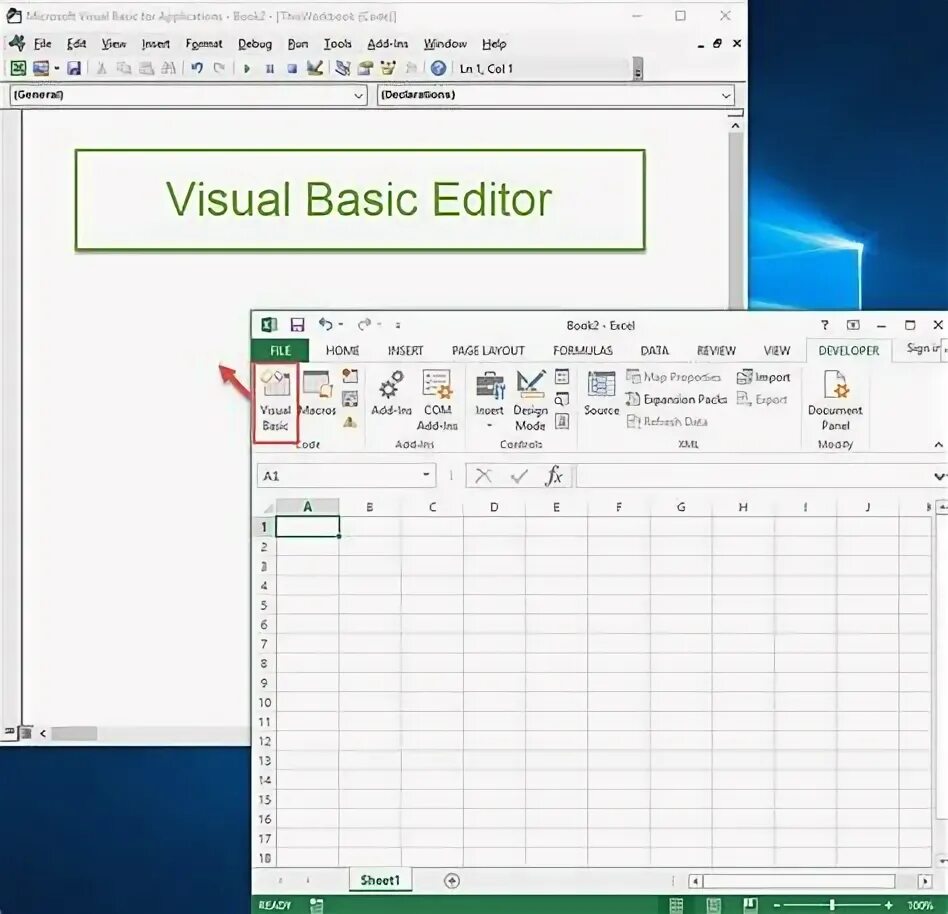Open the Debug menu in the VBE
The image size is (948, 914).
(254, 43)
